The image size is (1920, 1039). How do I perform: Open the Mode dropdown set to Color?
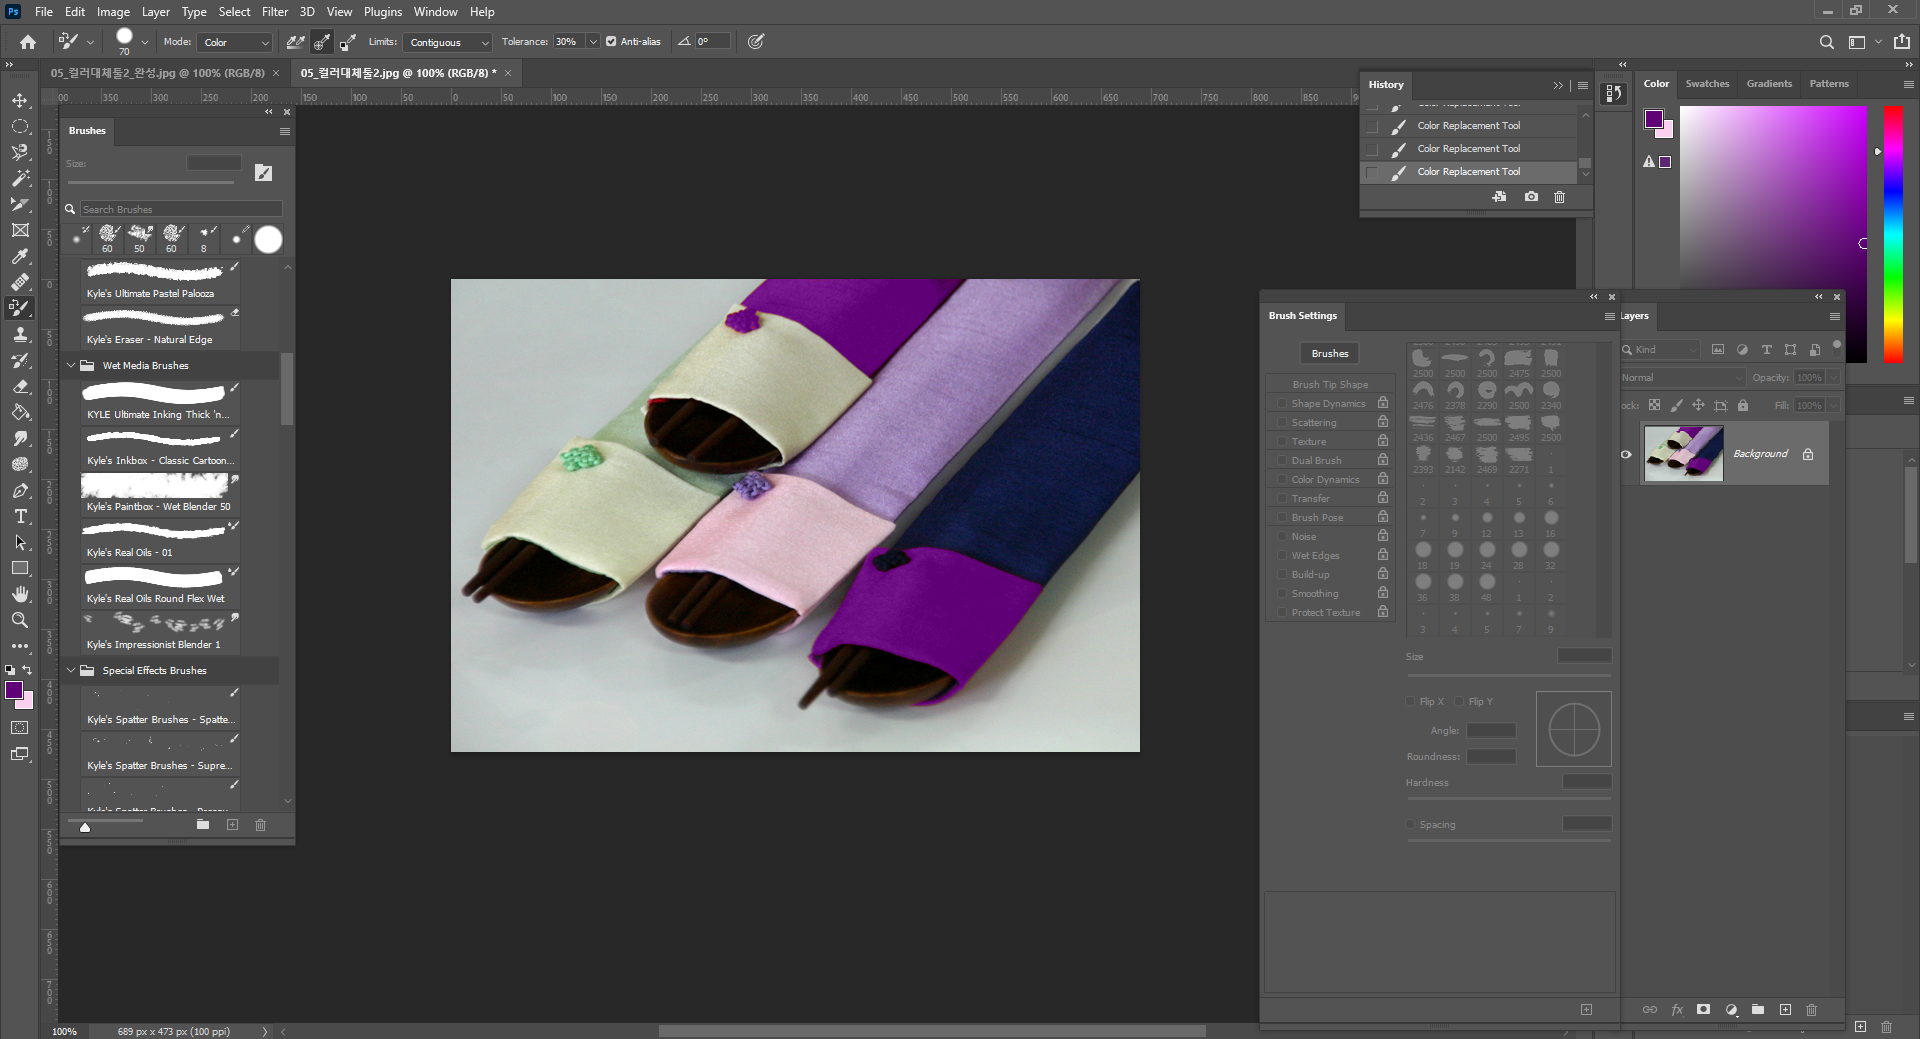pyautogui.click(x=236, y=42)
